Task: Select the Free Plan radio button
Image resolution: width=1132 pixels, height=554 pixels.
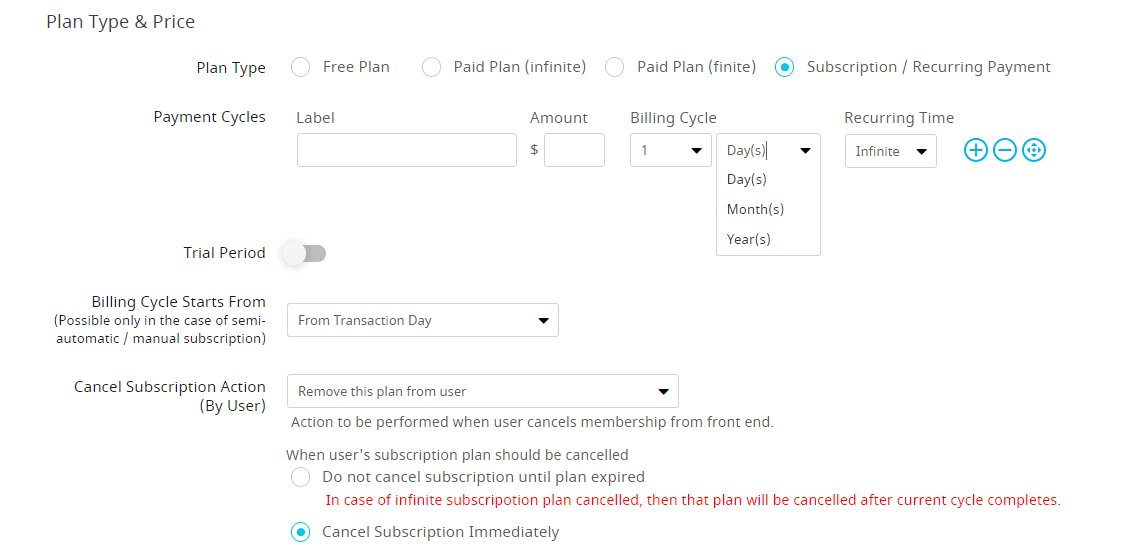Action: coord(300,67)
